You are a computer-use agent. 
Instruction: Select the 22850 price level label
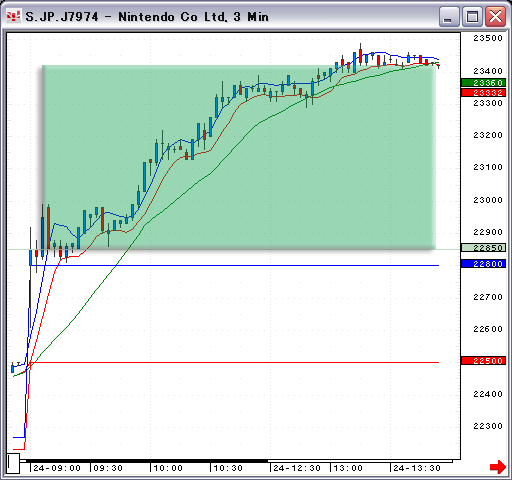[x=483, y=248]
